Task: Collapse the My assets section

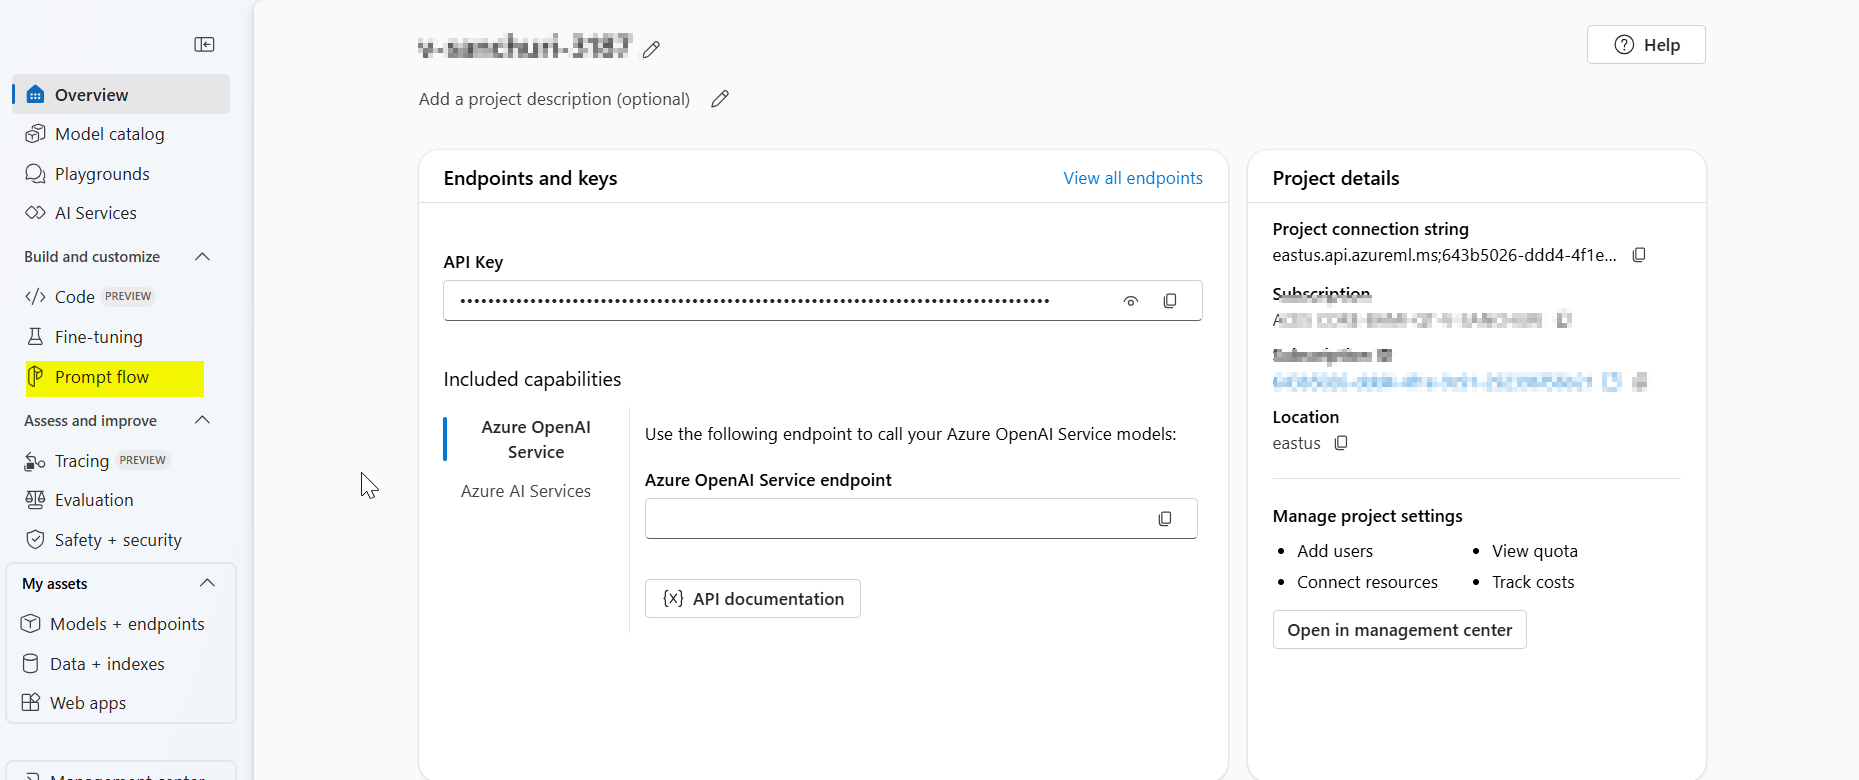Action: click(207, 583)
